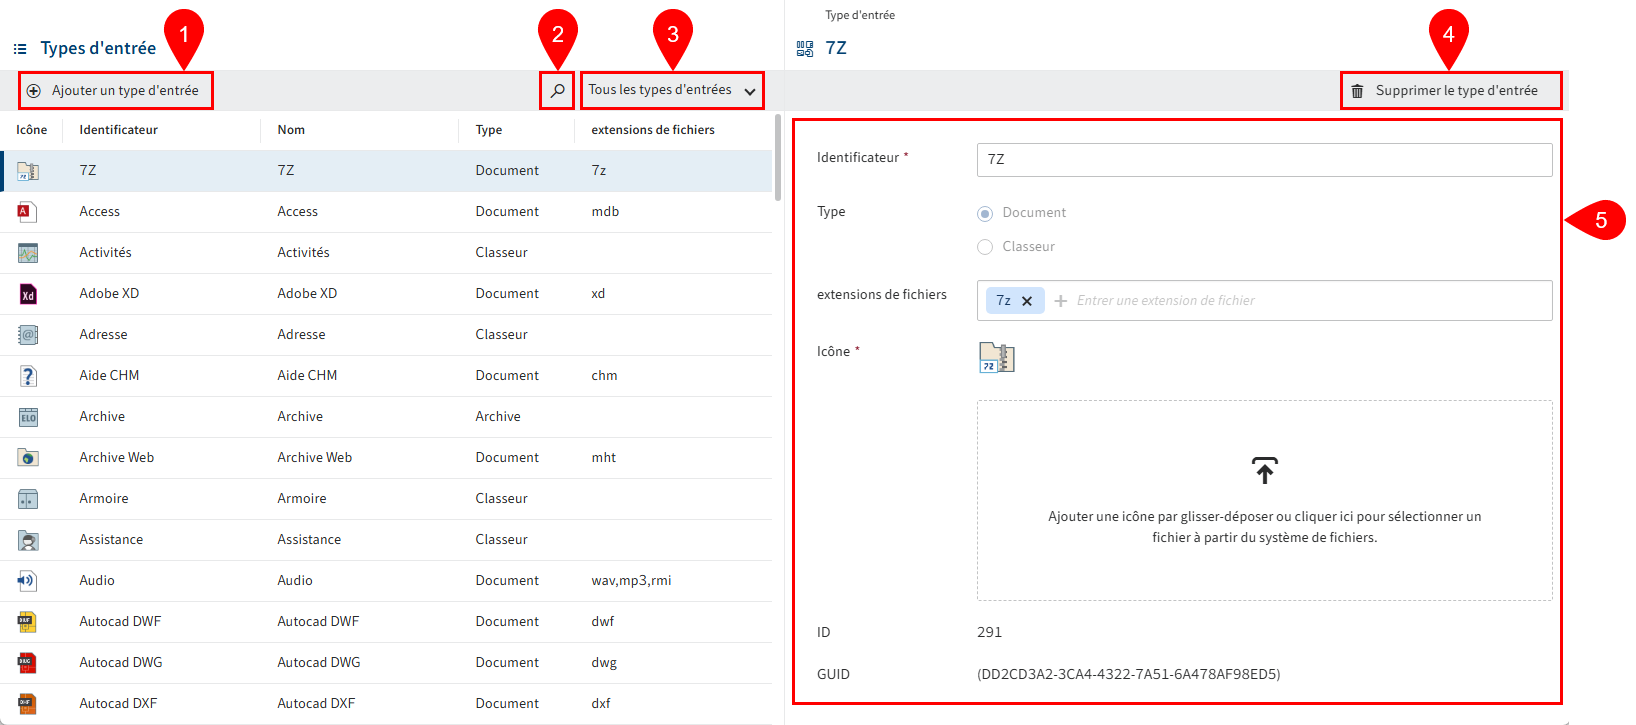Sort by the Type column header
This screenshot has width=1636, height=725.
489,130
